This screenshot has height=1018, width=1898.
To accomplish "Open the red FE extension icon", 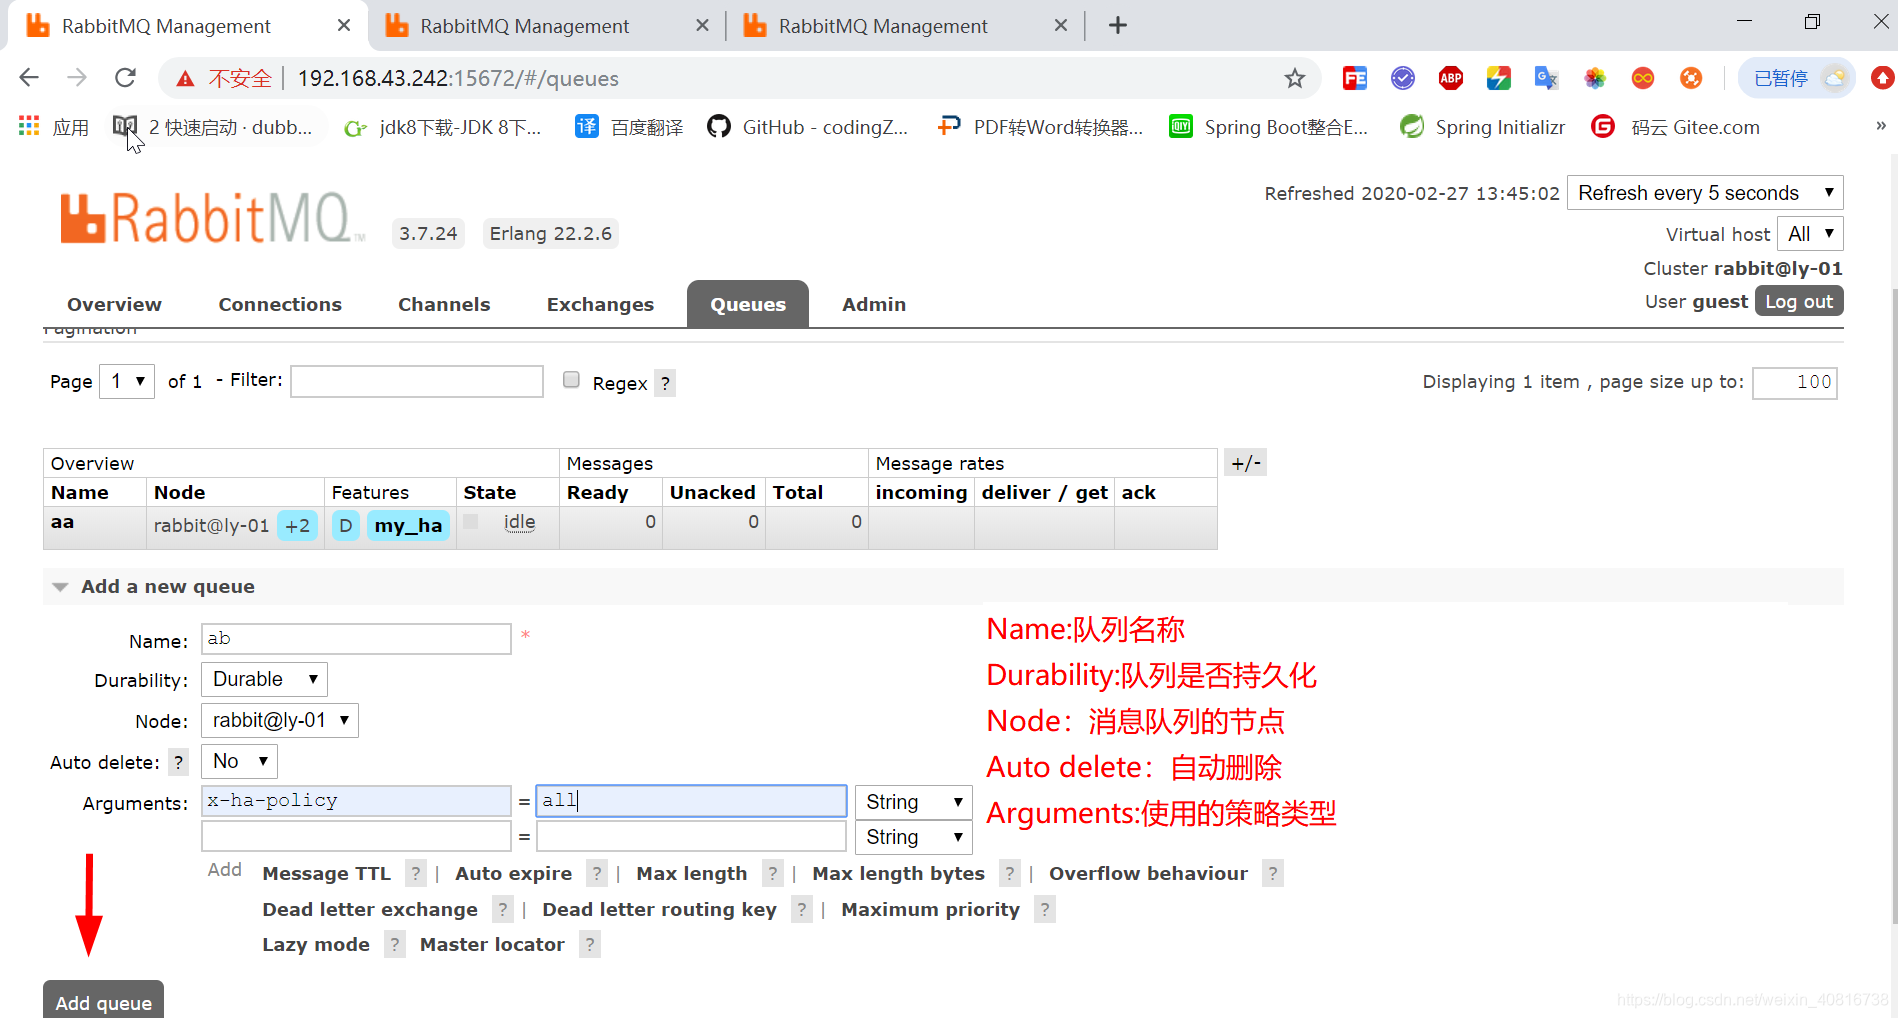I will [1355, 78].
